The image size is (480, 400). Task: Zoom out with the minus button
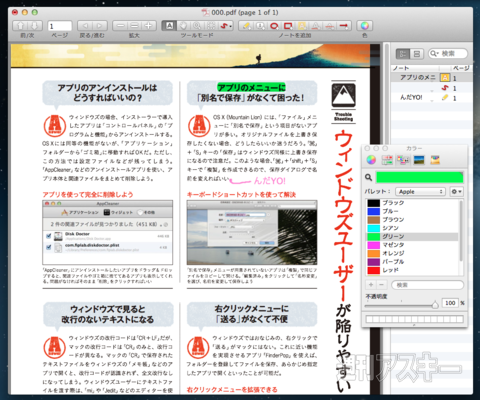click(120, 26)
